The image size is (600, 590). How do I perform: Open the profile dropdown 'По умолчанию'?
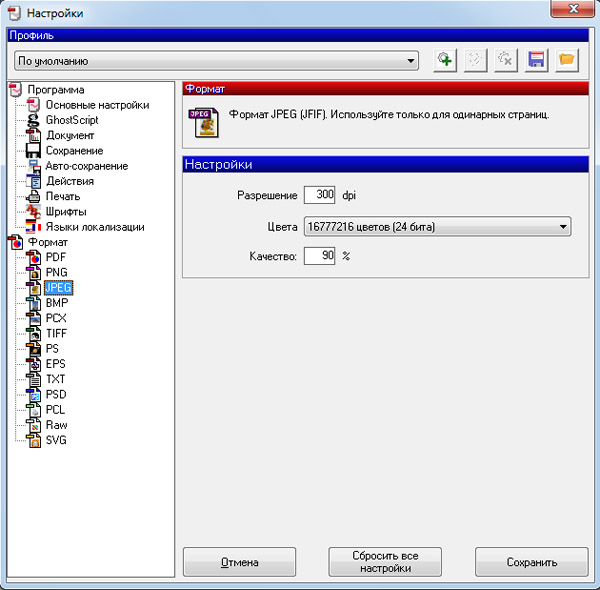(x=216, y=61)
